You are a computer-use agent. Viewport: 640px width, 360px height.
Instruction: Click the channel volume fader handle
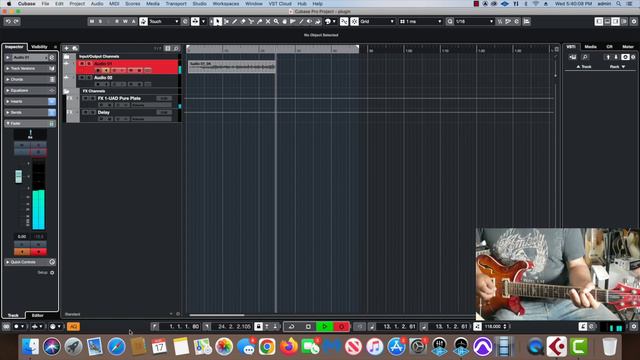19,176
